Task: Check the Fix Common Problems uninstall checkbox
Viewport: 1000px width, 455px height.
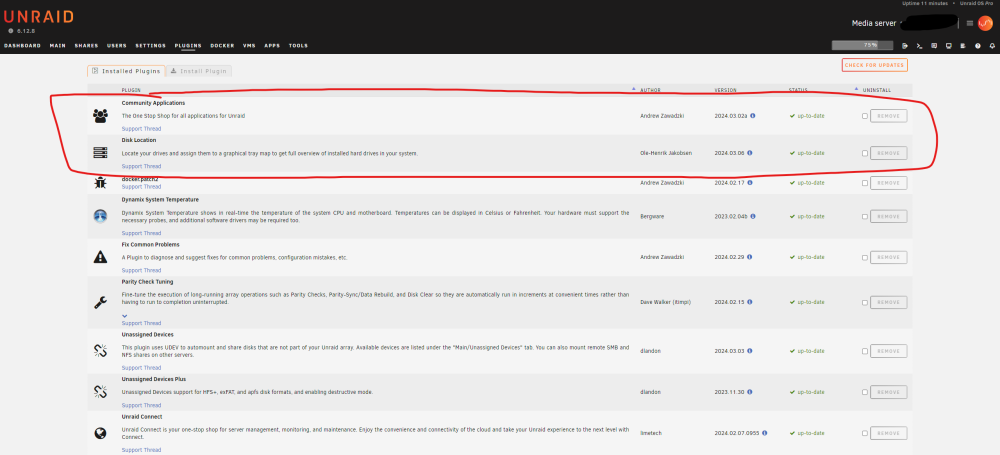Action: pyautogui.click(x=865, y=258)
